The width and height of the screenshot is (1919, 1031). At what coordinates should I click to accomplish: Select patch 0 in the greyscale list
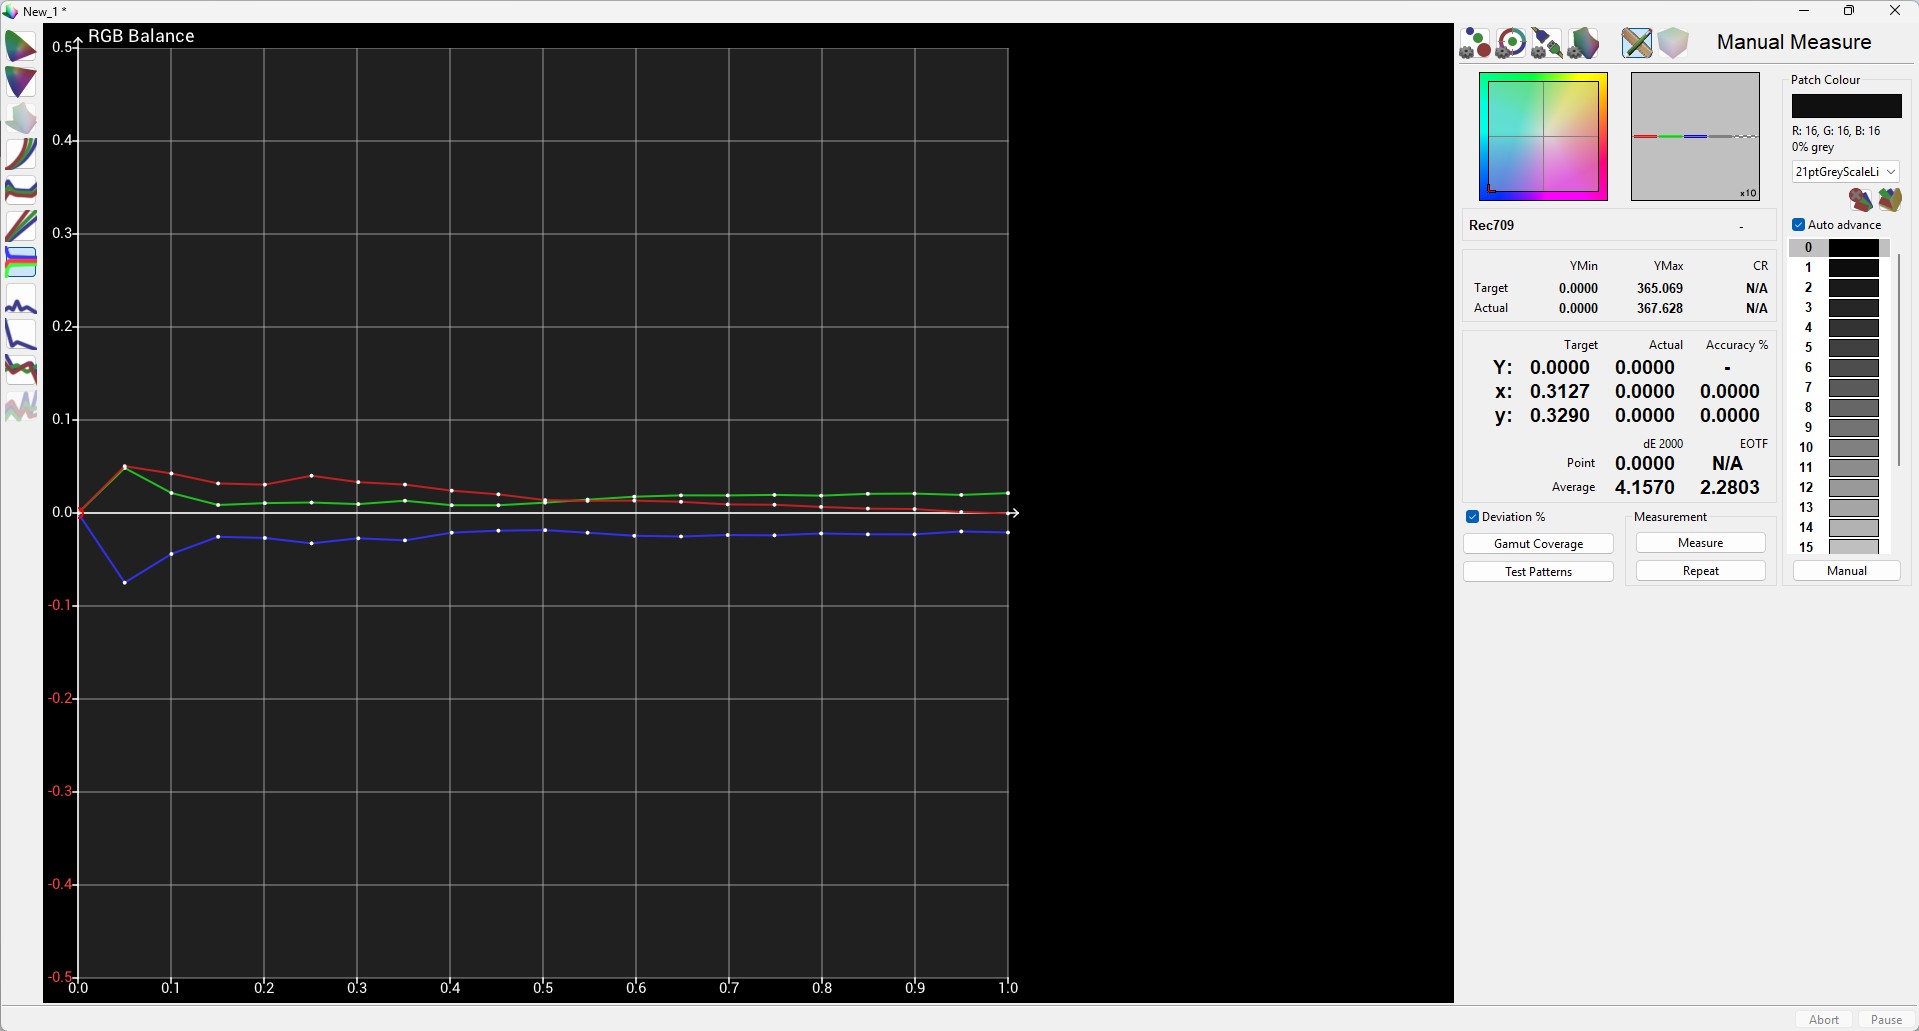(1839, 248)
